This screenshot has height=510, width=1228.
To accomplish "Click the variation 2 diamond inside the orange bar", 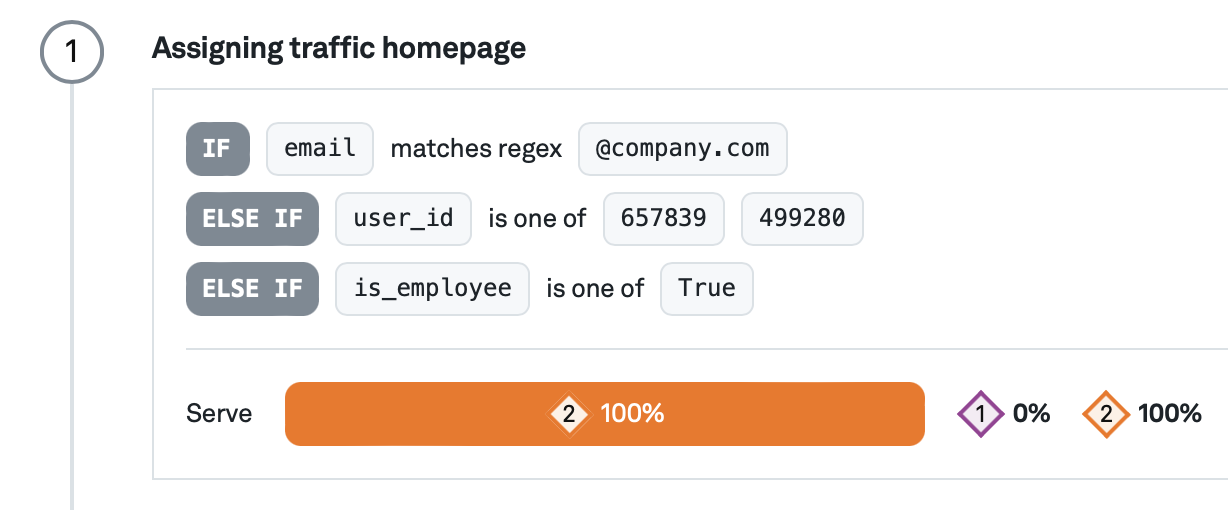I will tap(569, 414).
